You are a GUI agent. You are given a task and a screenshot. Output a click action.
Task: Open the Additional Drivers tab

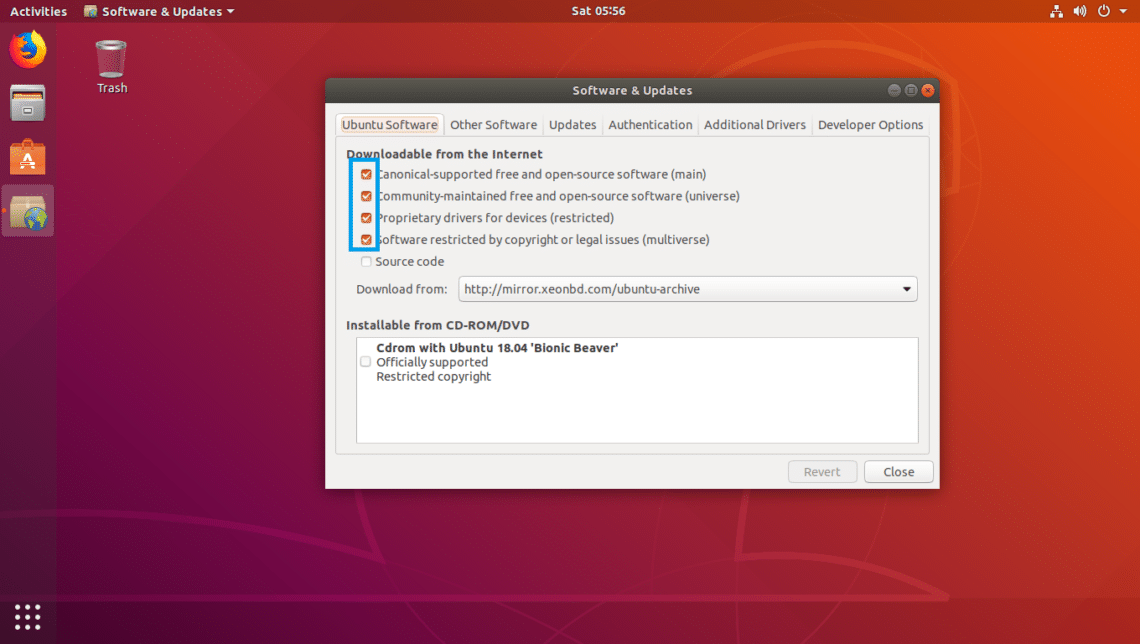point(755,125)
